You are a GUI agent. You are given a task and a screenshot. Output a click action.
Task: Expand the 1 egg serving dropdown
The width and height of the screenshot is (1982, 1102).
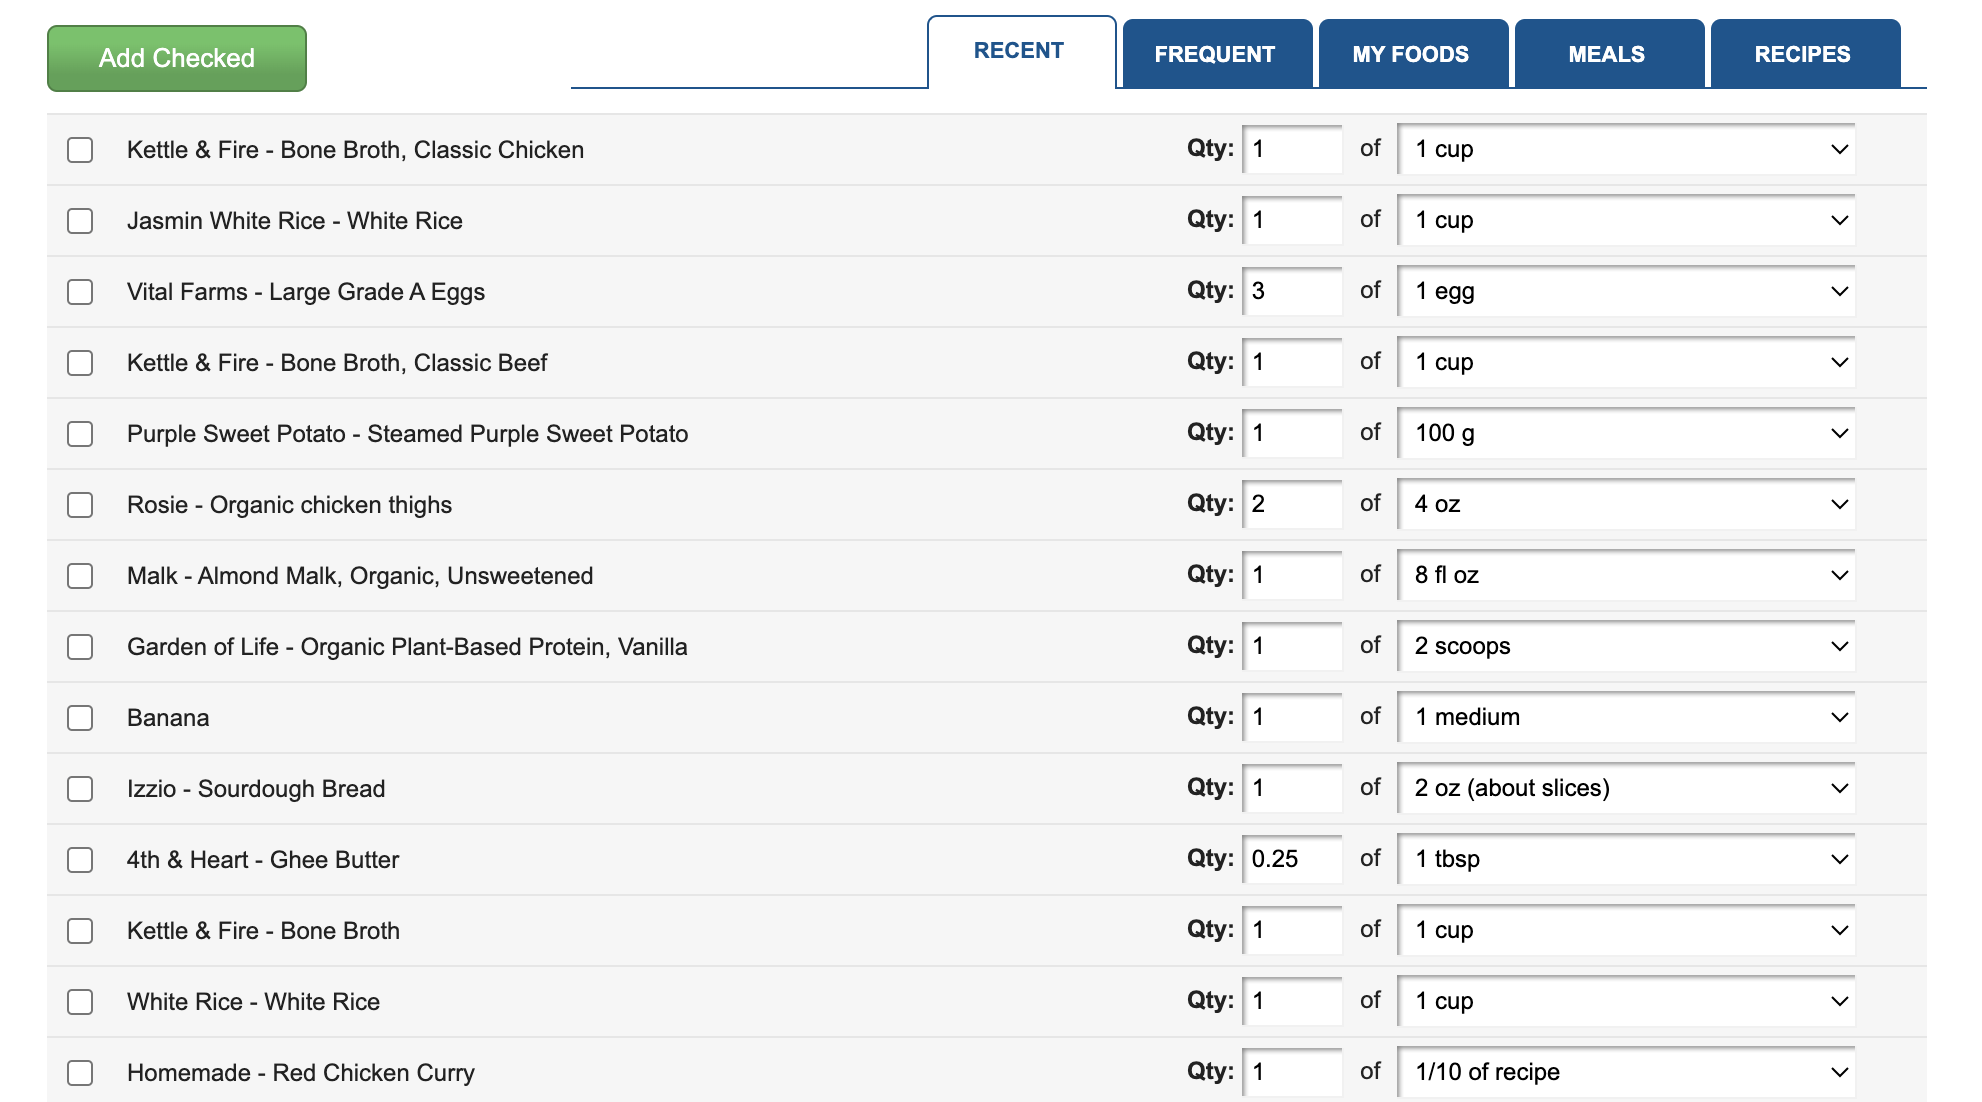[x=1626, y=291]
